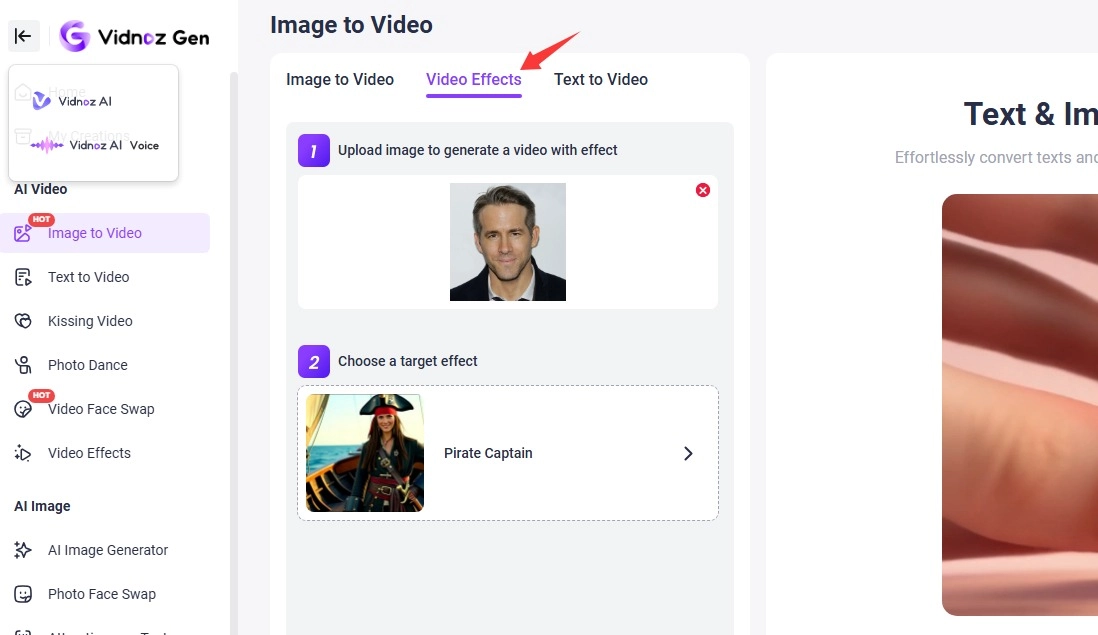The height and width of the screenshot is (635, 1098).
Task: Choose the Pirate Captain effect thumbnail
Action: pyautogui.click(x=364, y=453)
